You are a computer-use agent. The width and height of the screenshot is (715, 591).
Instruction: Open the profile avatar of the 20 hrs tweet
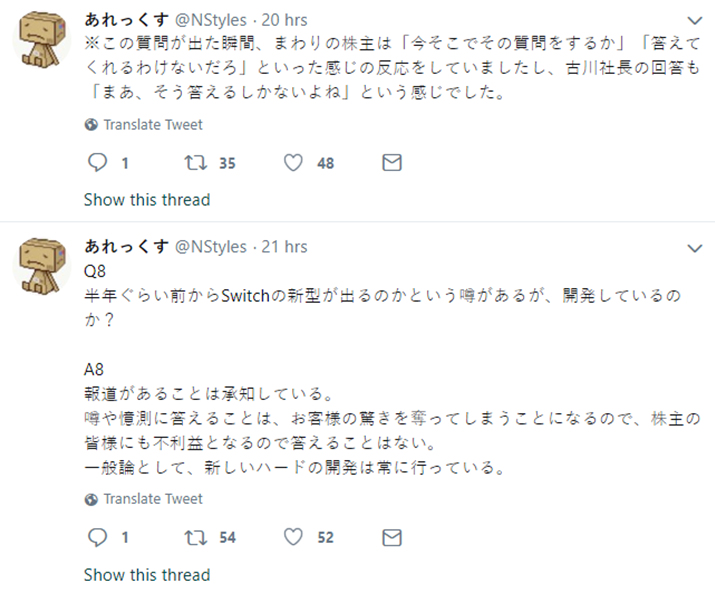(40, 39)
